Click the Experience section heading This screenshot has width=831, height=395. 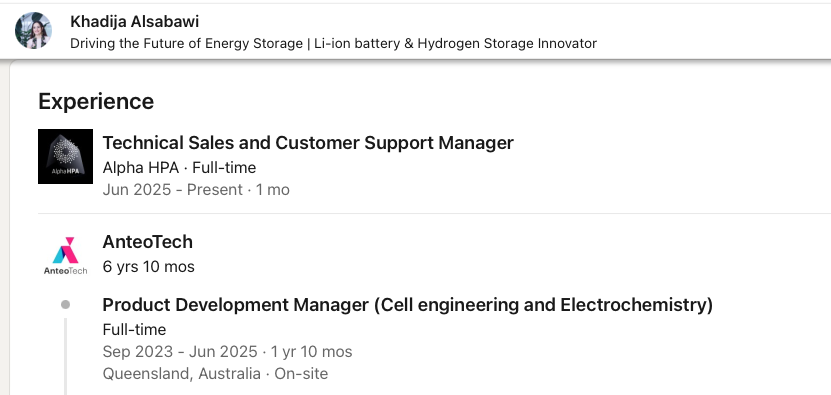96,101
